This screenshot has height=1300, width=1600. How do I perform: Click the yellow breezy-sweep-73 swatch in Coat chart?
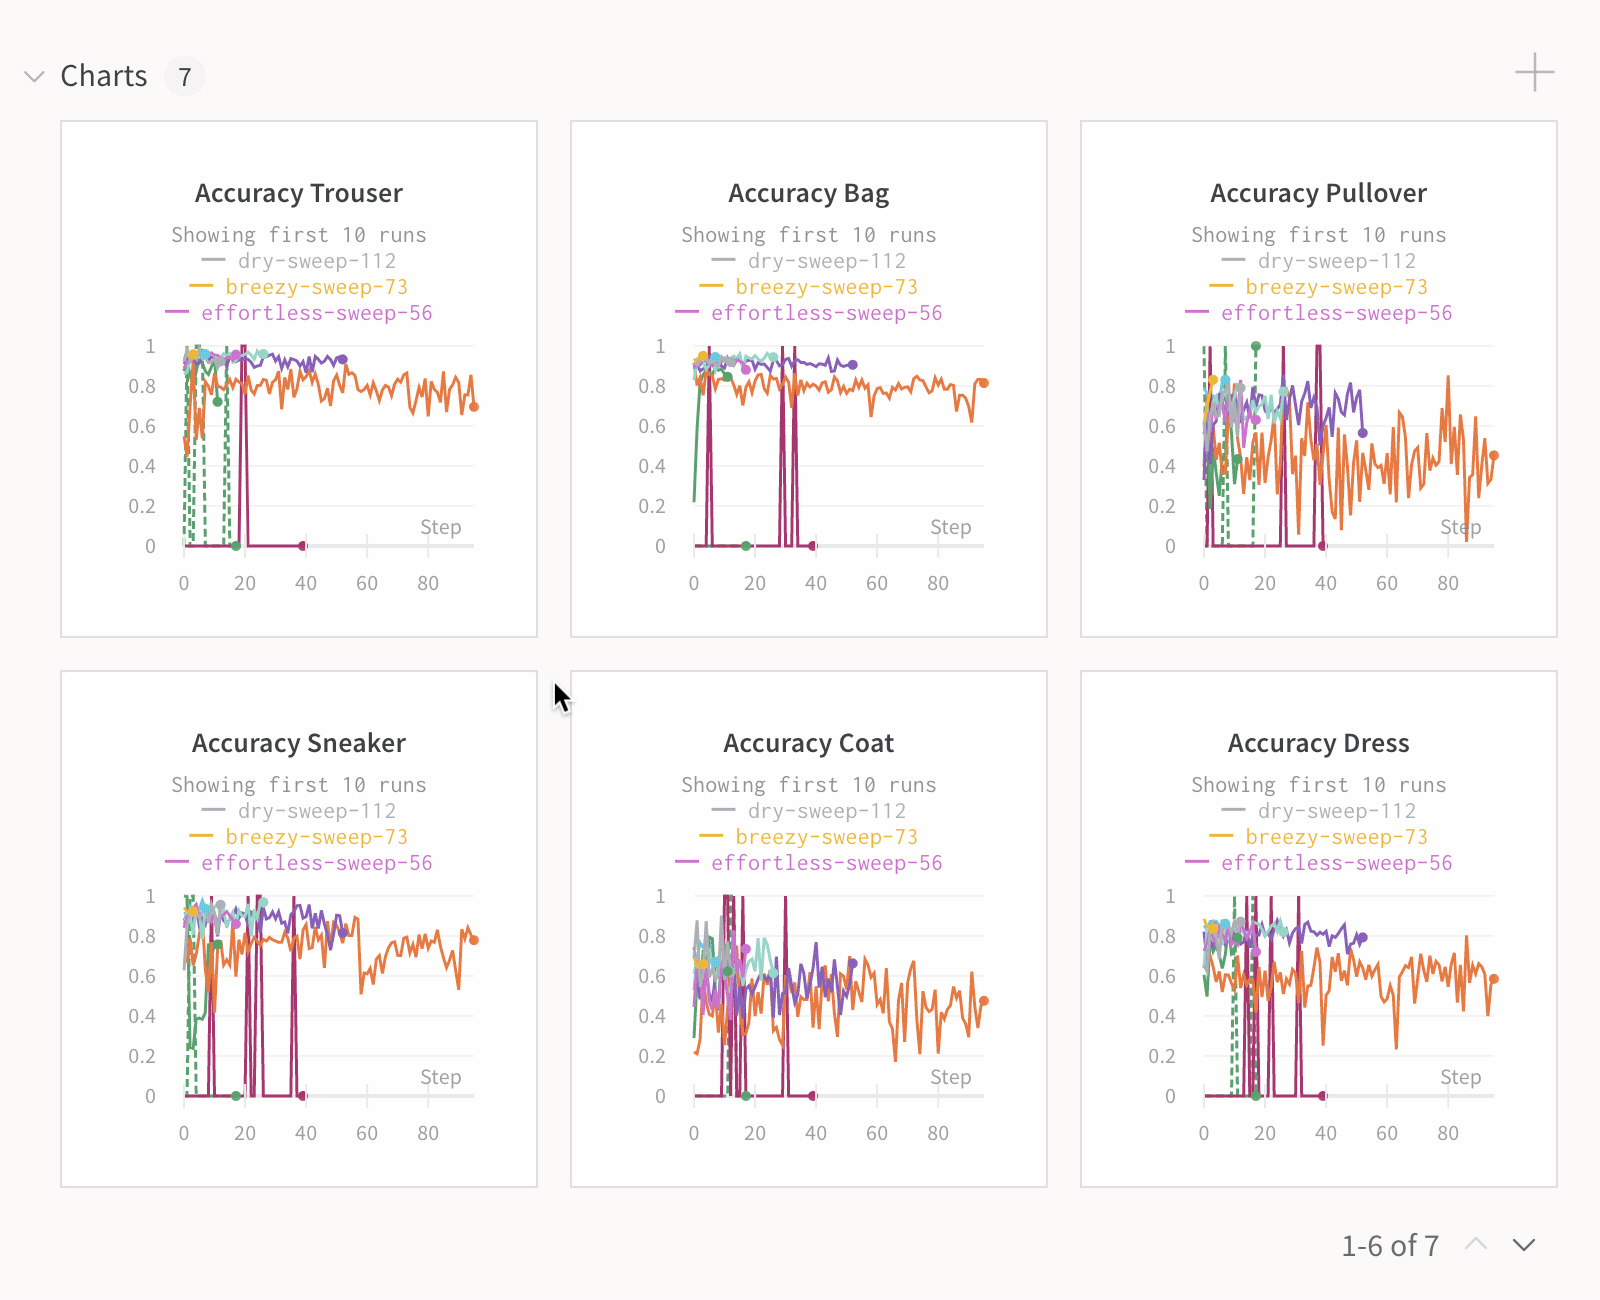(x=711, y=836)
